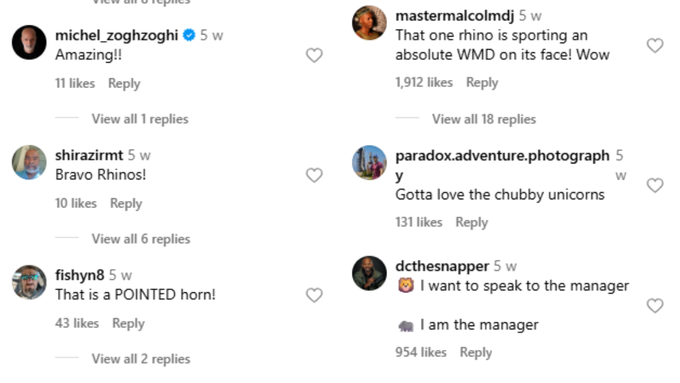This screenshot has width=680, height=383.
Task: Tap heart on mastermalcolmdj's WMD comment
Action: [x=655, y=45]
